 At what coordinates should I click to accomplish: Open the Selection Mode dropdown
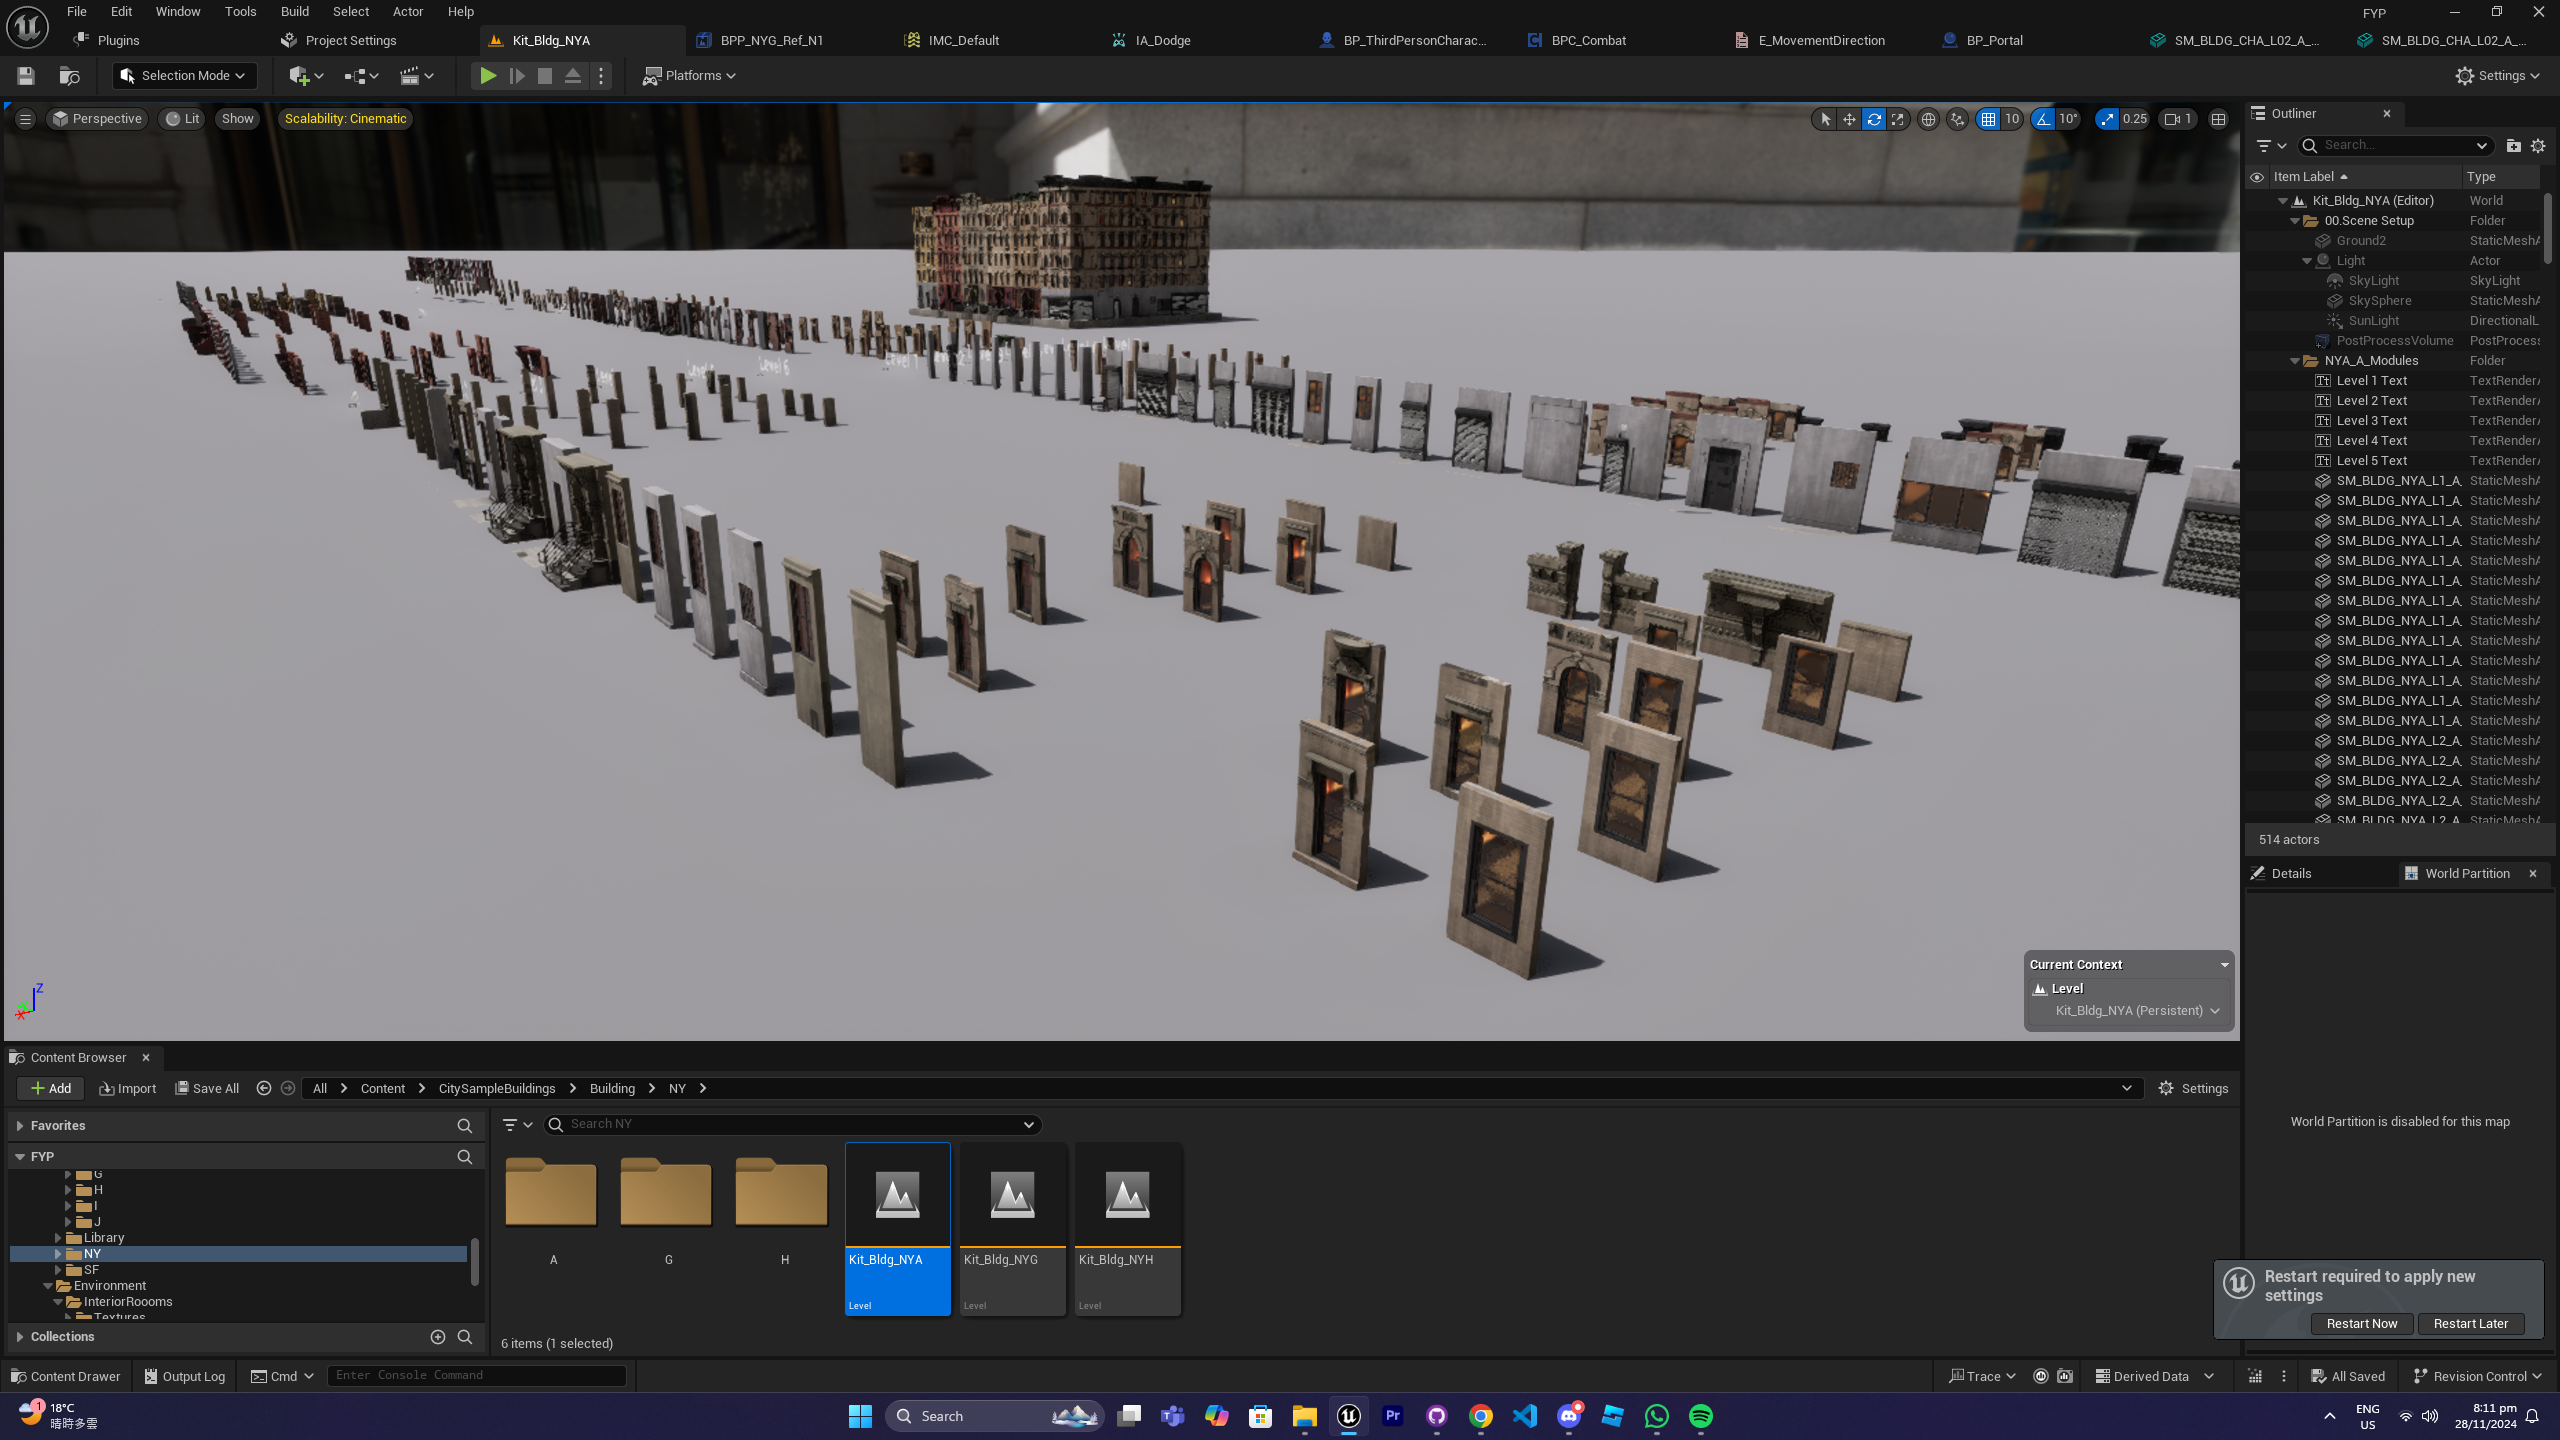(x=184, y=76)
